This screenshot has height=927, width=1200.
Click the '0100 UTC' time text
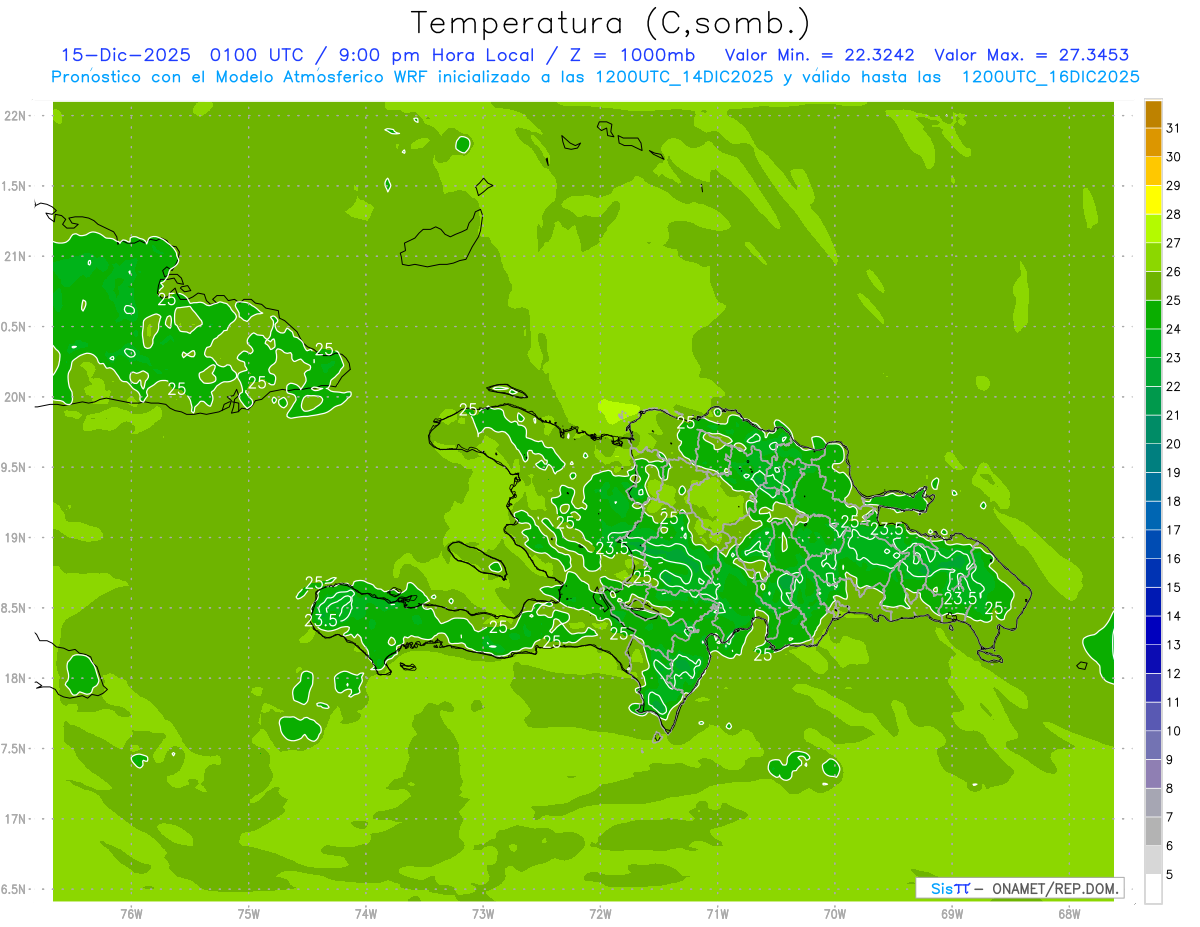(x=259, y=55)
